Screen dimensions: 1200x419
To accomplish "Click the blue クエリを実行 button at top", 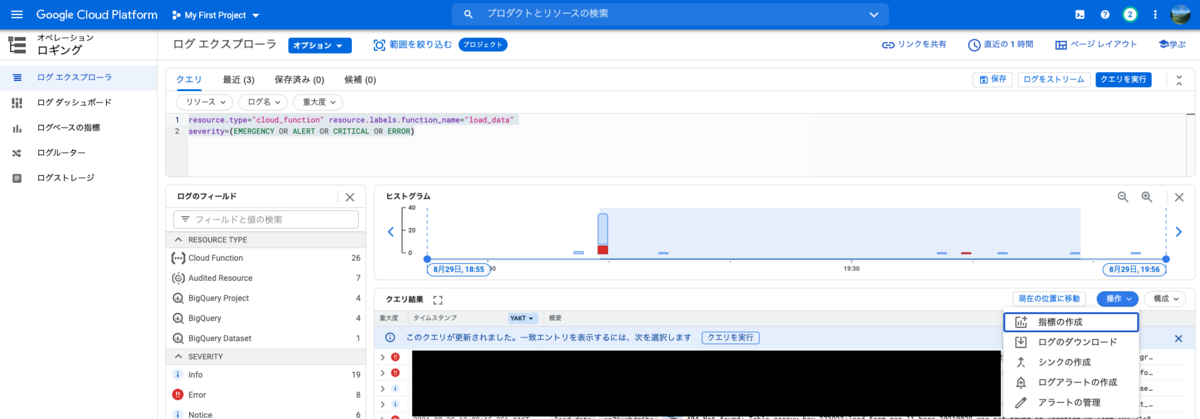I will [x=1123, y=80].
